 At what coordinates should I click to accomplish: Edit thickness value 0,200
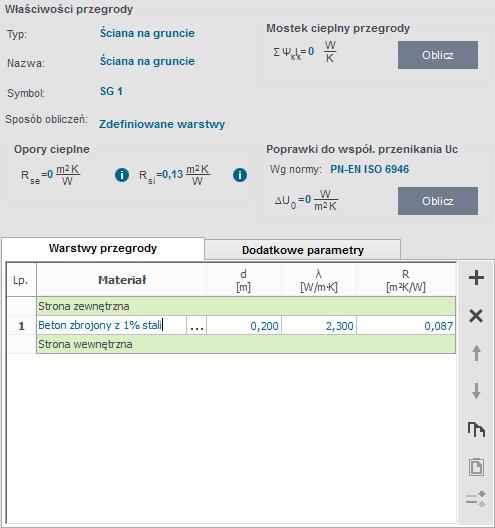[244, 326]
